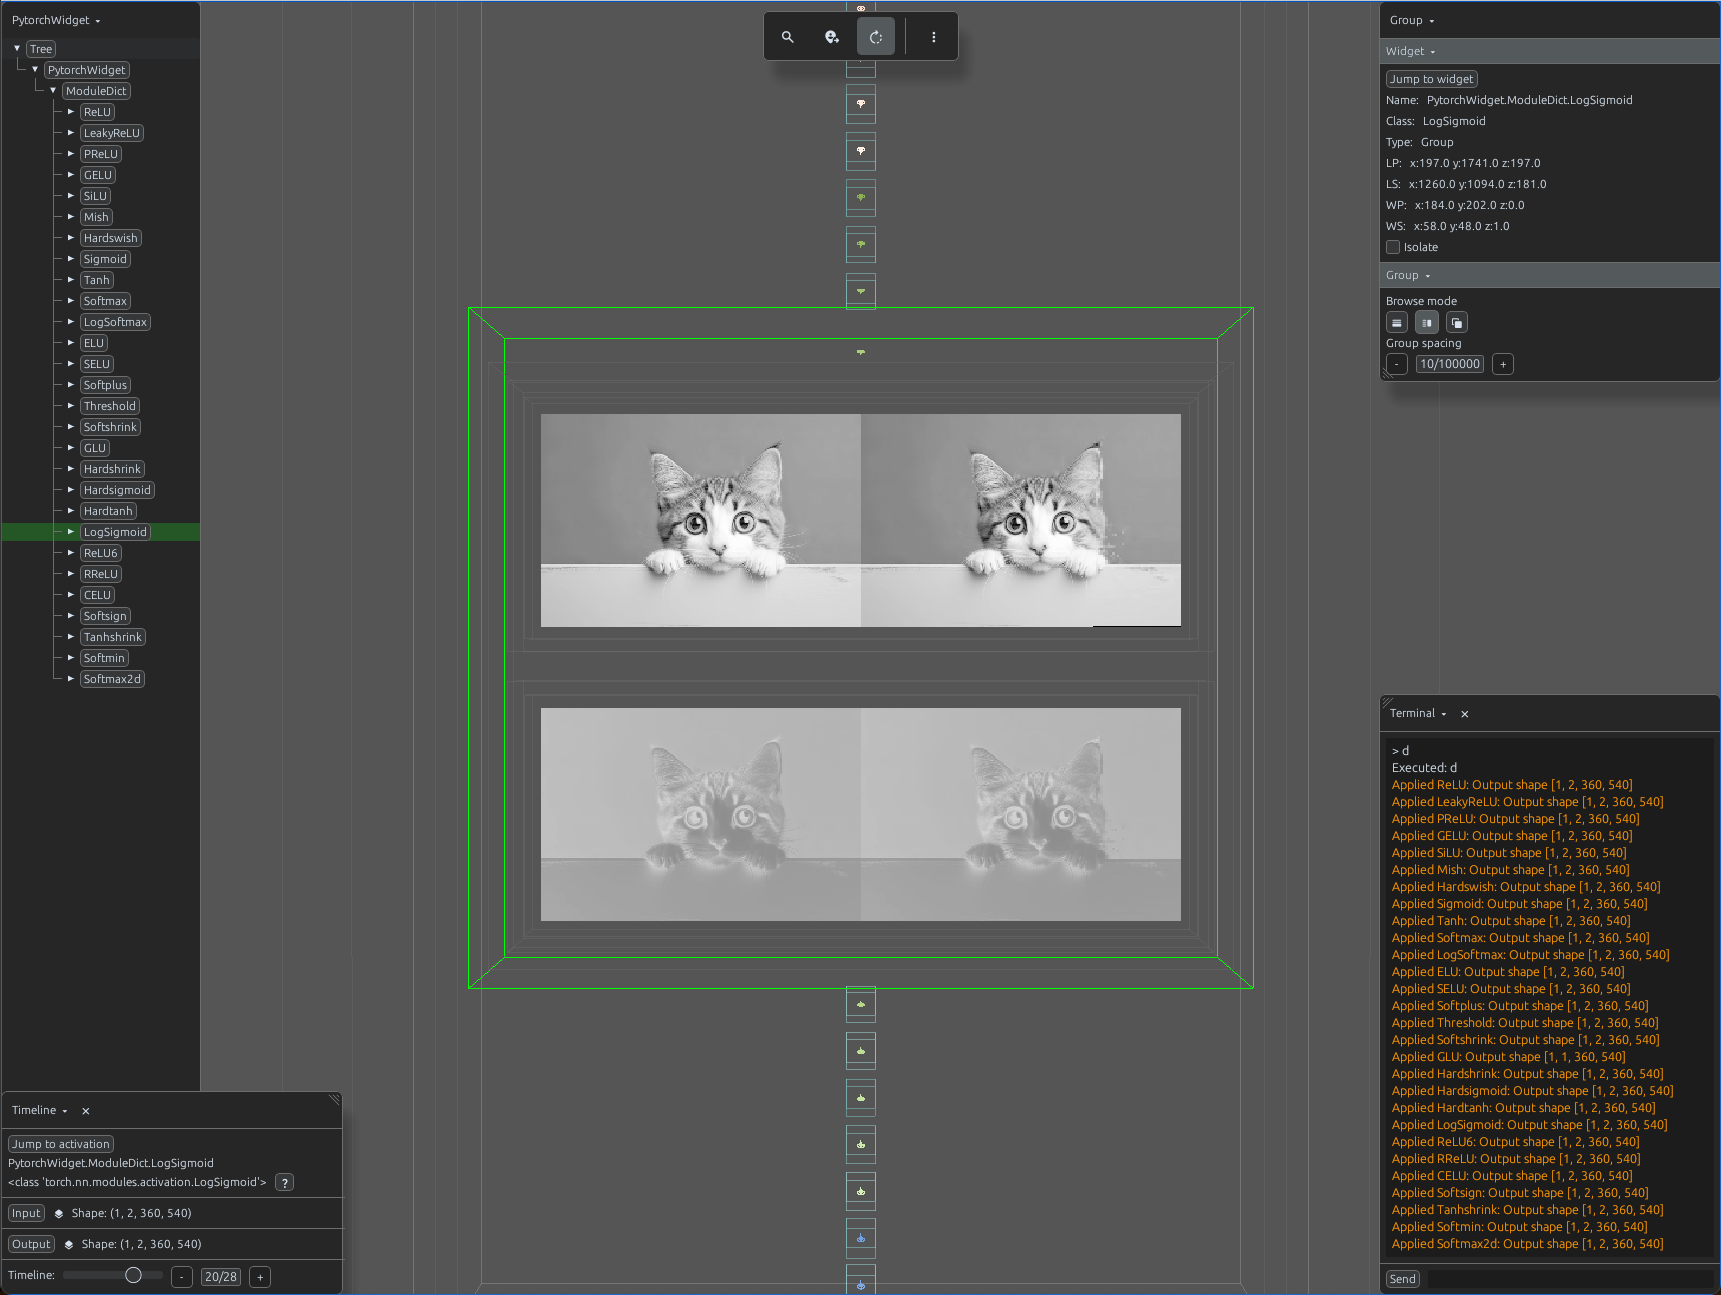This screenshot has height=1295, width=1721.
Task: Select the SiLU tree item
Action: point(95,196)
